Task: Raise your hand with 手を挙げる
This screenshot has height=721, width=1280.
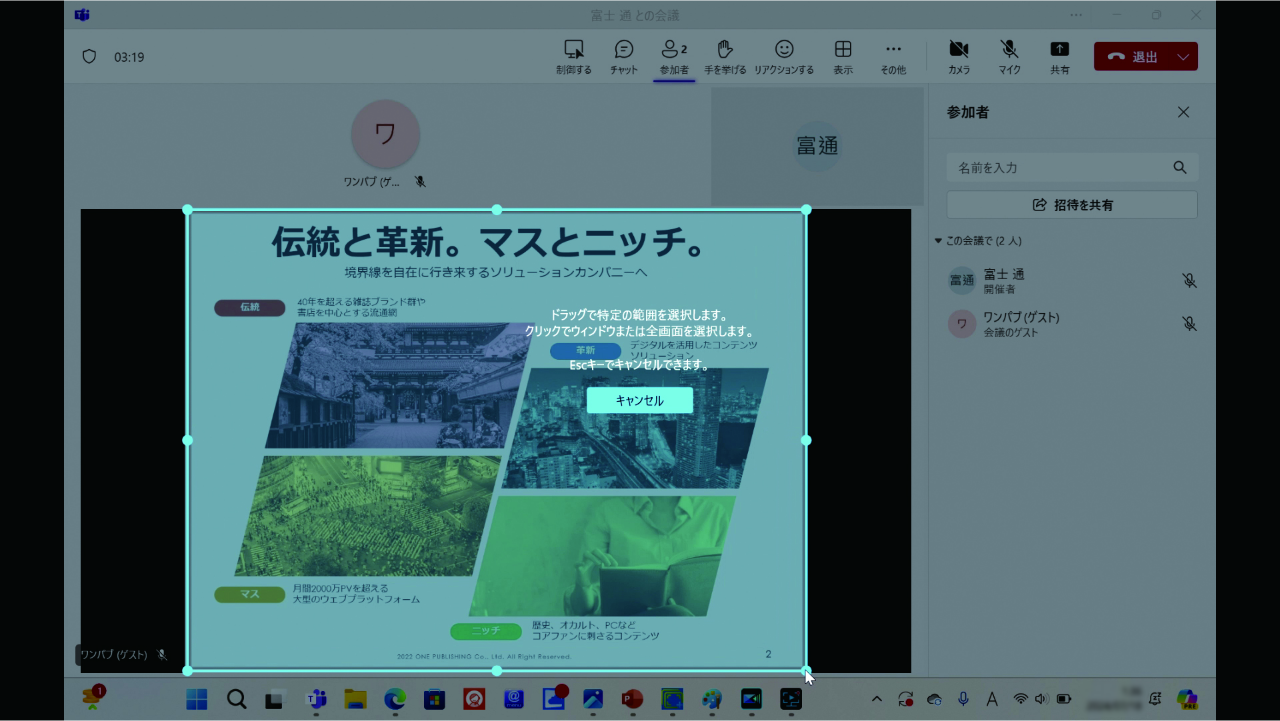Action: pos(724,55)
